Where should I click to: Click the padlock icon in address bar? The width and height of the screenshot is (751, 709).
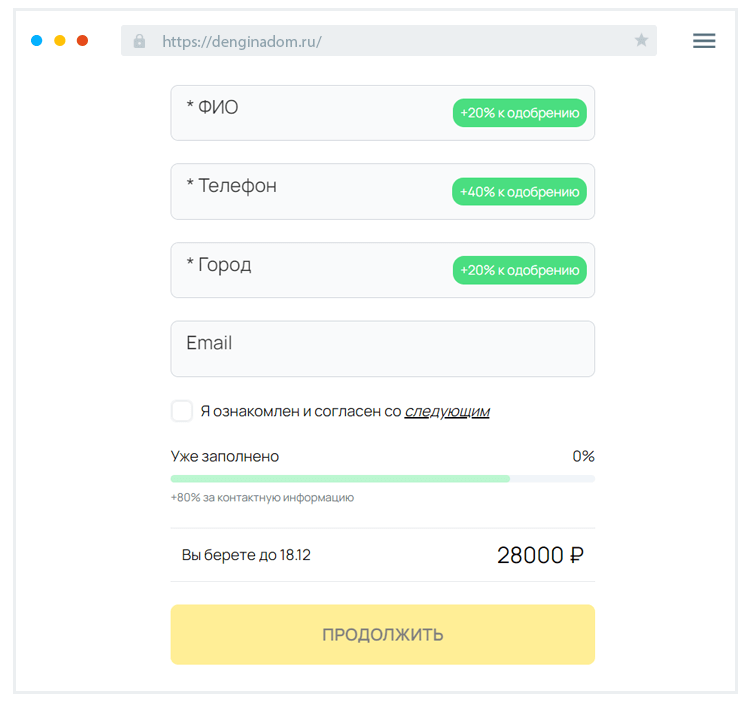coord(139,41)
